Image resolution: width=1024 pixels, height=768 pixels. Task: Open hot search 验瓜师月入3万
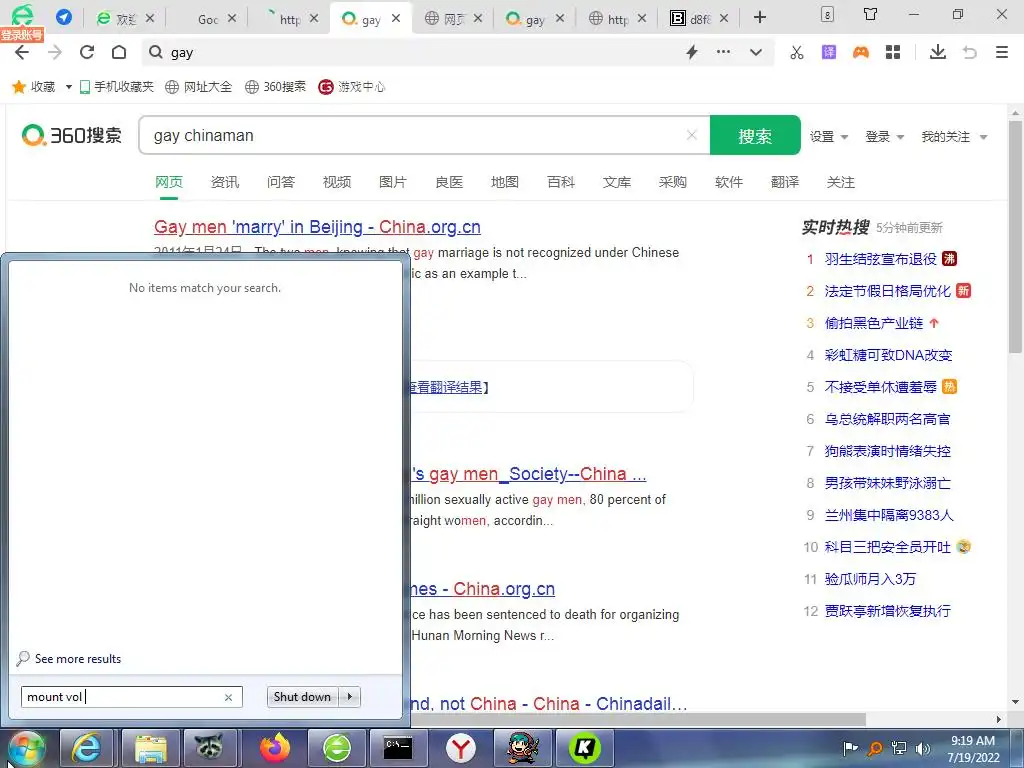[870, 579]
